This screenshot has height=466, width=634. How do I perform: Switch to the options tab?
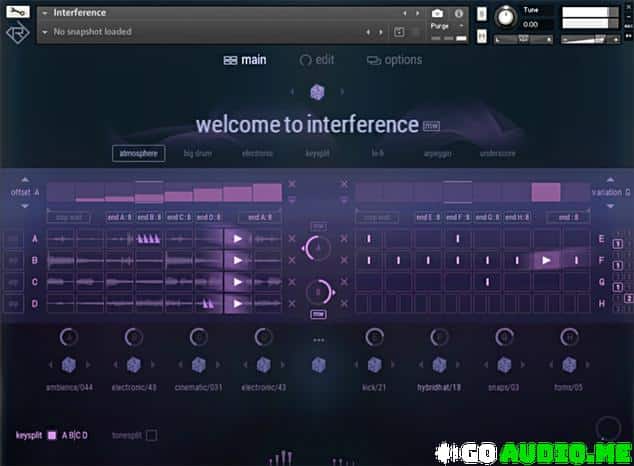coord(394,60)
